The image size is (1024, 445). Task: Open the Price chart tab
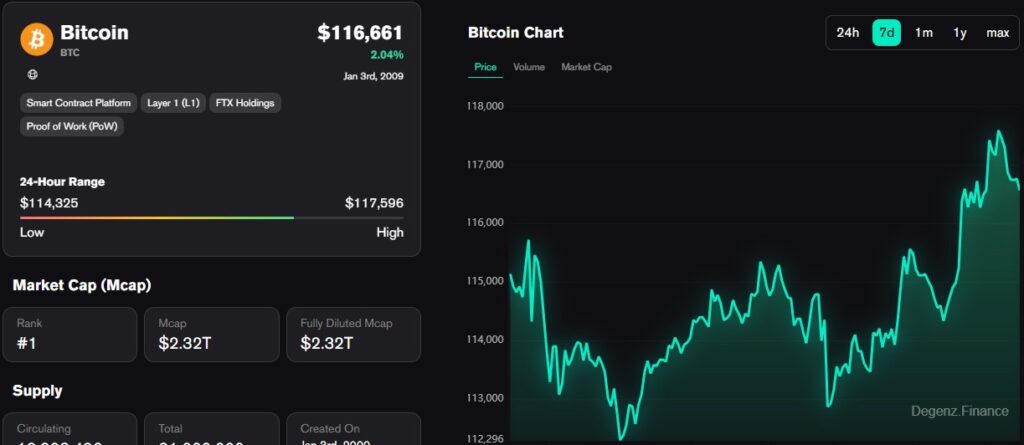[x=485, y=67]
